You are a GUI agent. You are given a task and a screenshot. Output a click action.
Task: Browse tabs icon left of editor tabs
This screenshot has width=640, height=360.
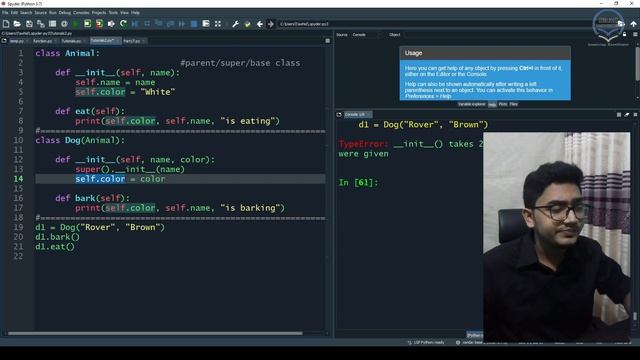(4, 41)
